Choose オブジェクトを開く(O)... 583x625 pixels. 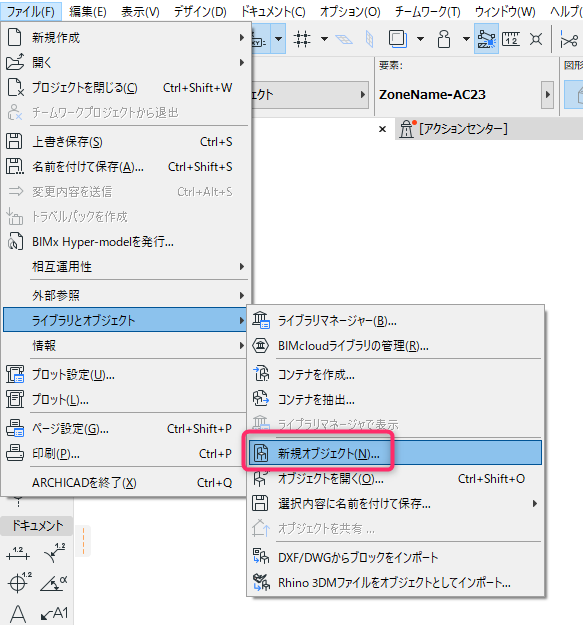(395, 479)
